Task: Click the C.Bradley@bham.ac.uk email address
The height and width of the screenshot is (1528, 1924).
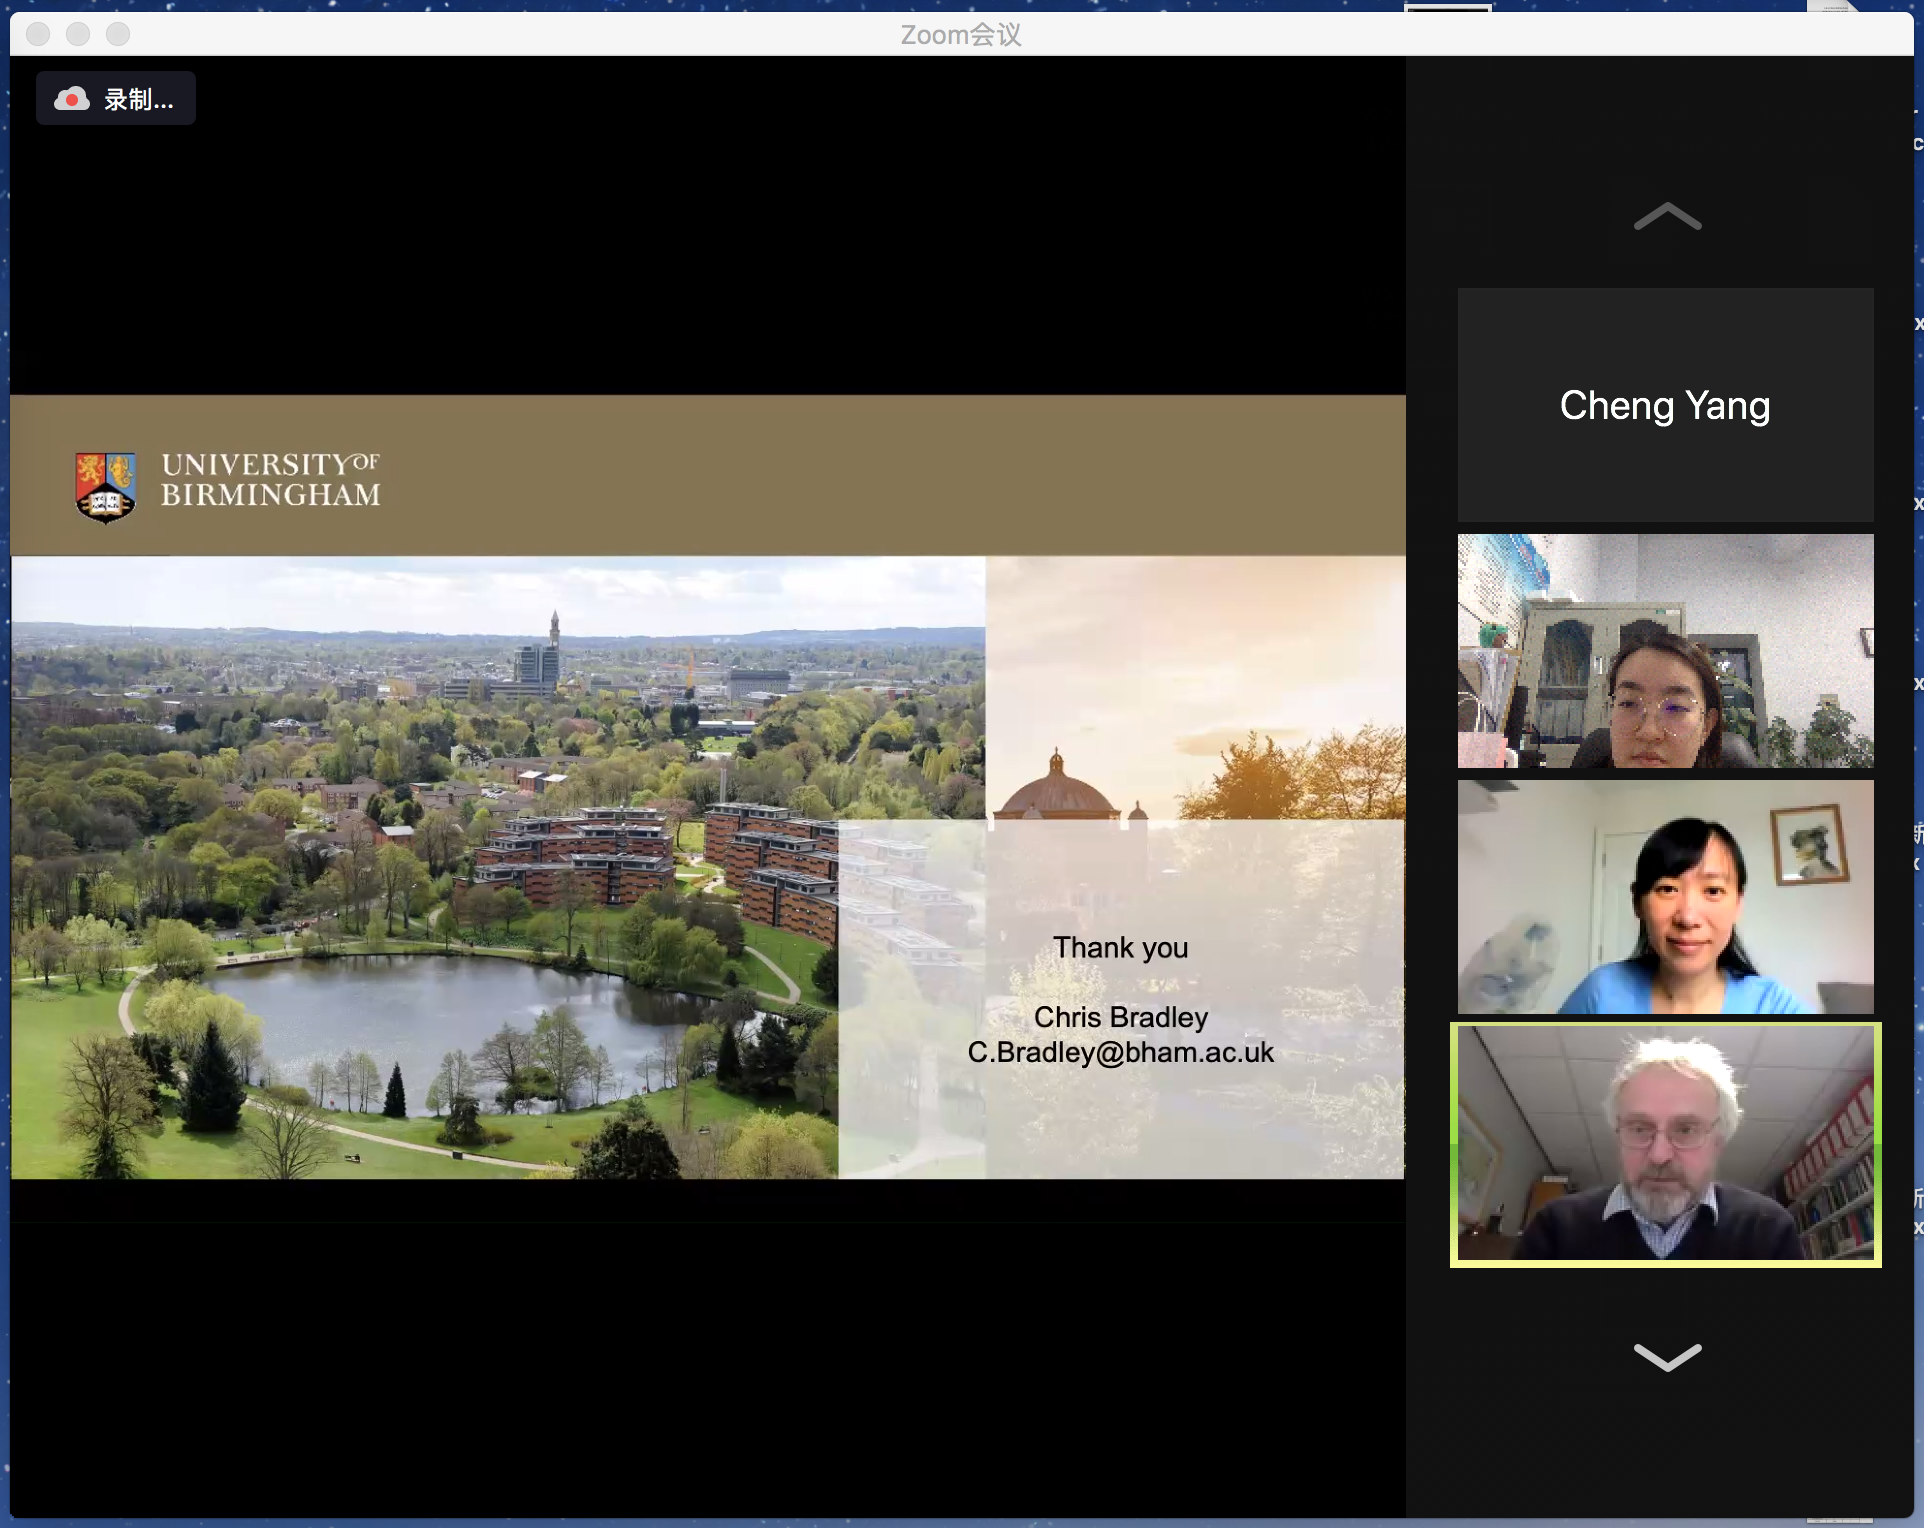Action: click(x=1120, y=1053)
